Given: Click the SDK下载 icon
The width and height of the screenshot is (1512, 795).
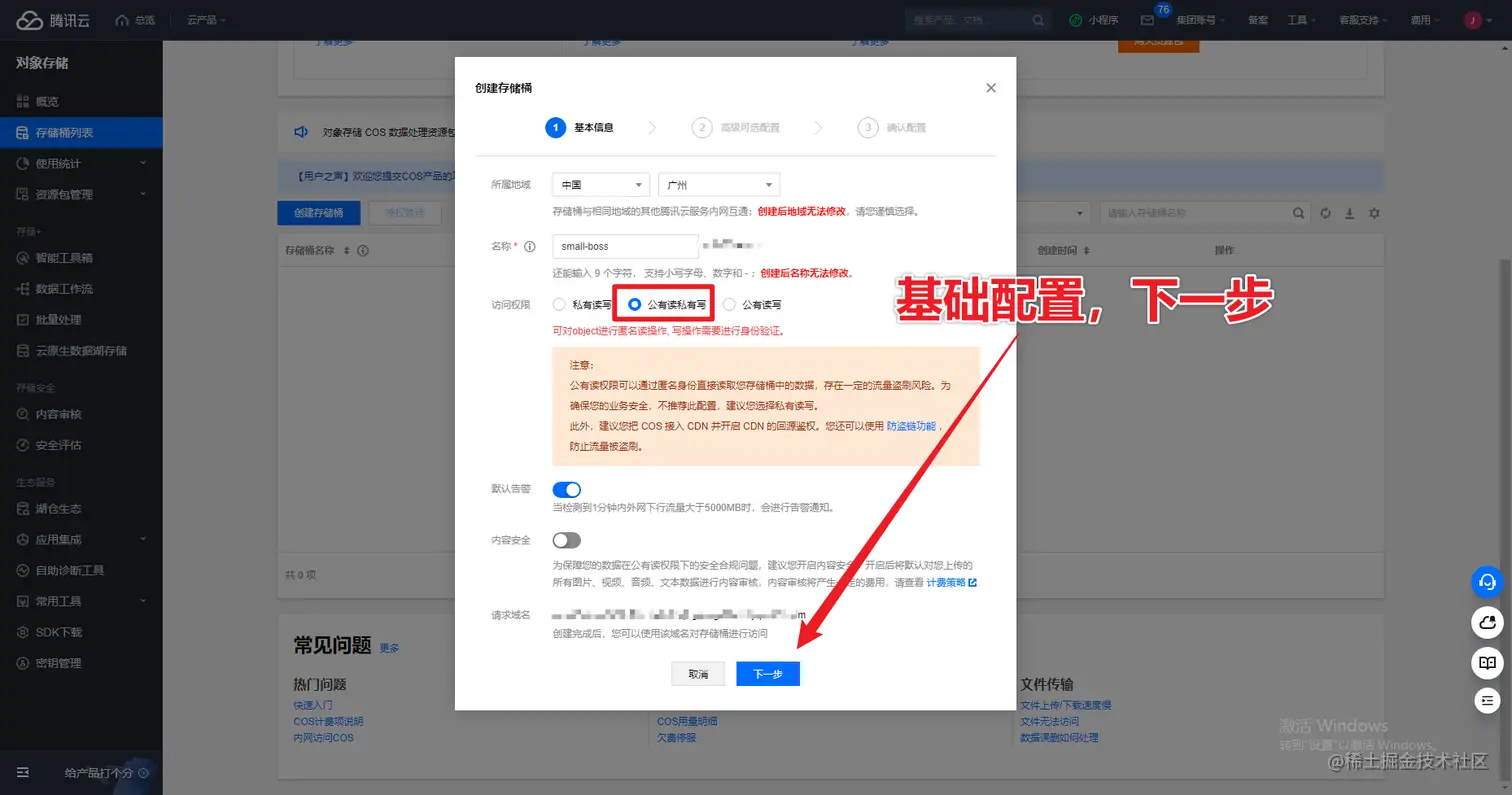Looking at the screenshot, I should click(23, 632).
